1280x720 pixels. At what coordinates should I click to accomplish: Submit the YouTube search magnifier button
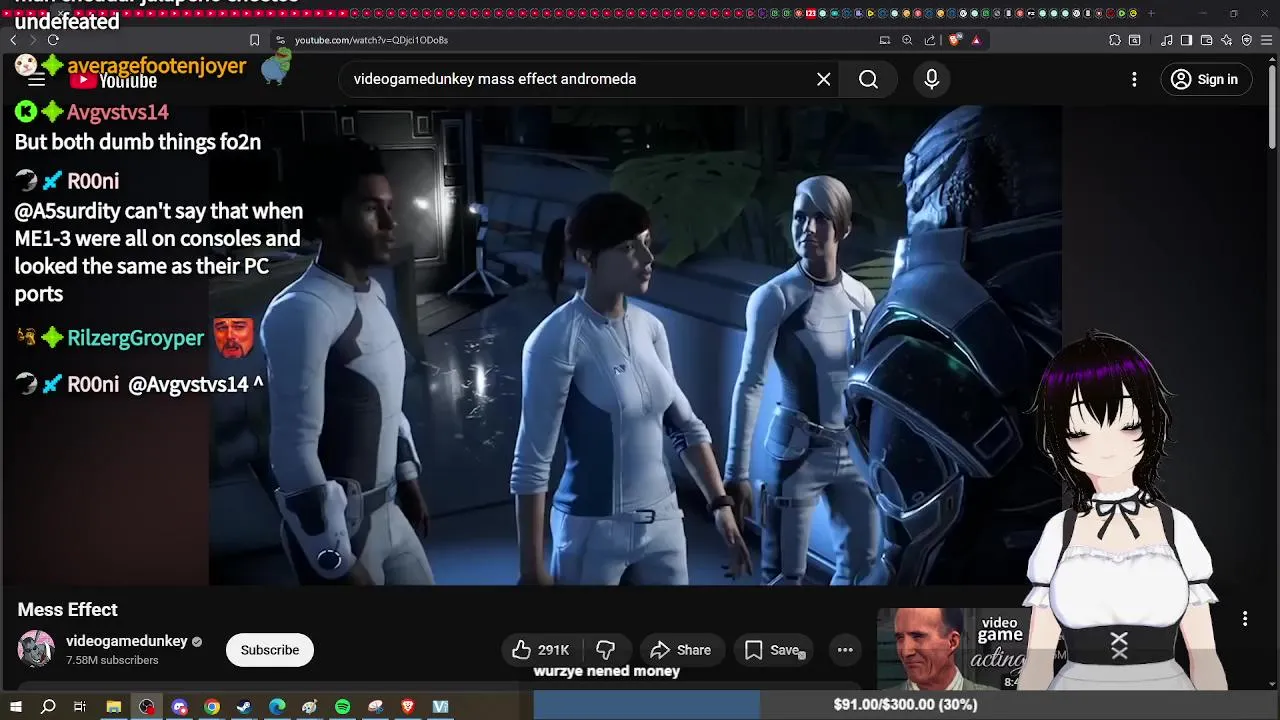pos(868,79)
